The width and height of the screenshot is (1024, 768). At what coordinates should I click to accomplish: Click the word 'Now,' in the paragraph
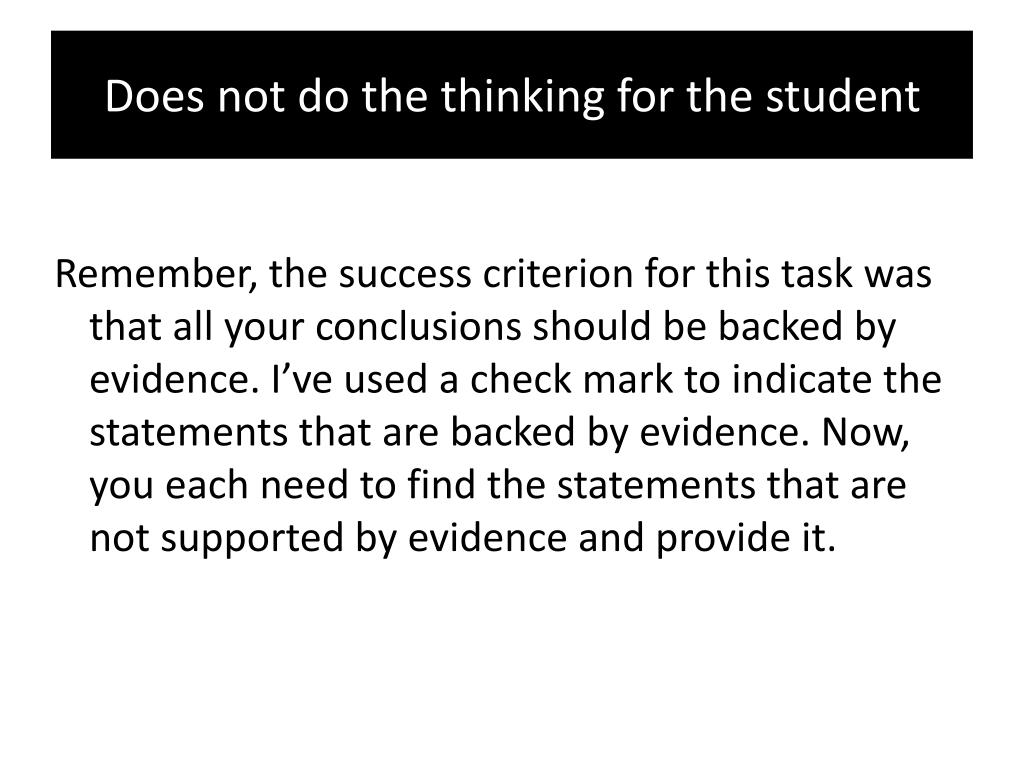pos(865,432)
